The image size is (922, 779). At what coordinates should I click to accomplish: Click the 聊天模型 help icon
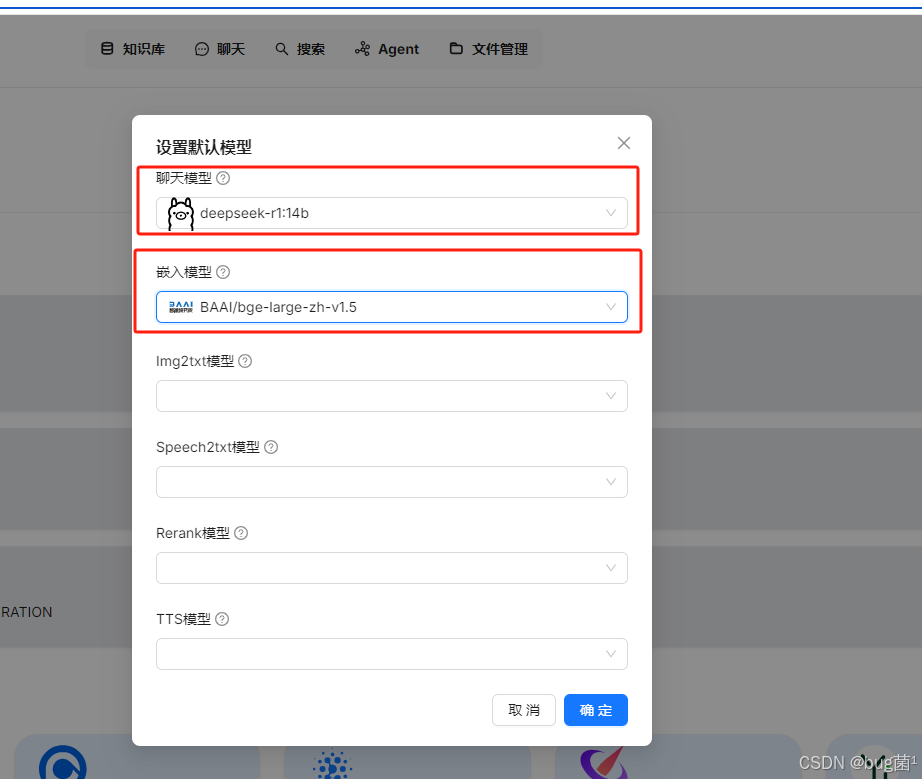click(223, 178)
